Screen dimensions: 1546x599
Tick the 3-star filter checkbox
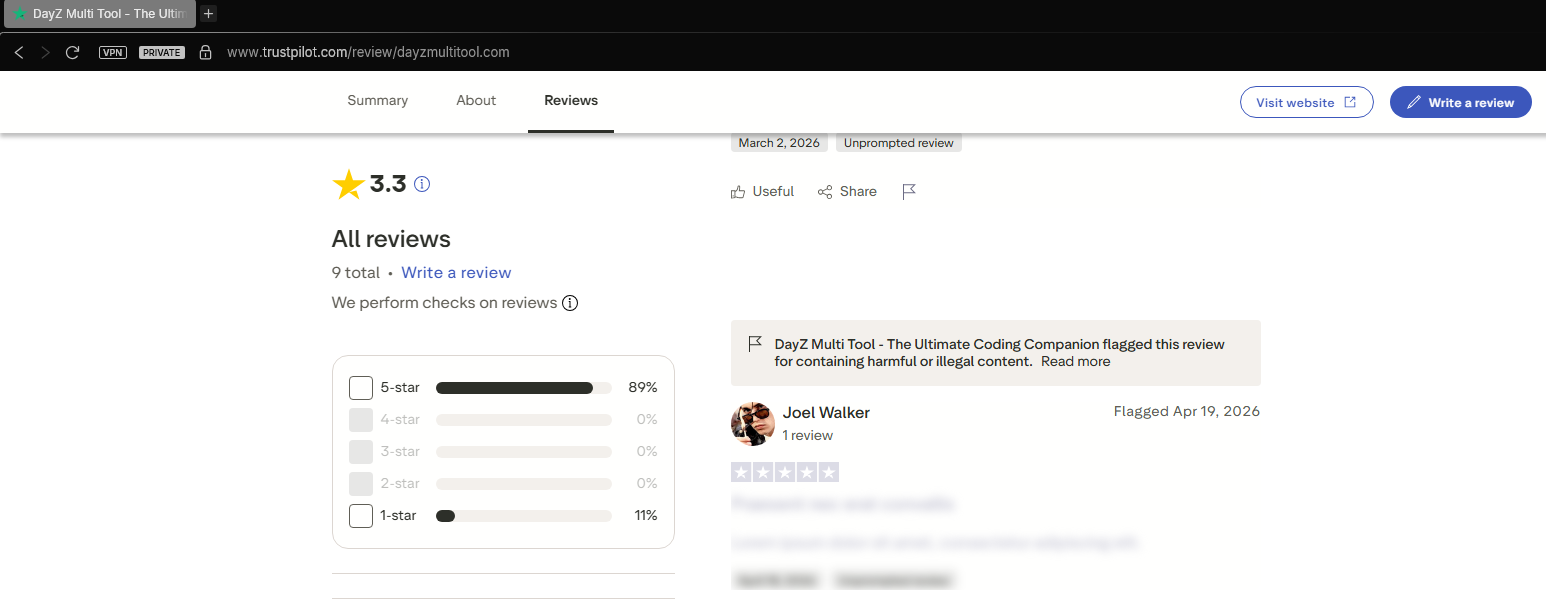coord(361,452)
